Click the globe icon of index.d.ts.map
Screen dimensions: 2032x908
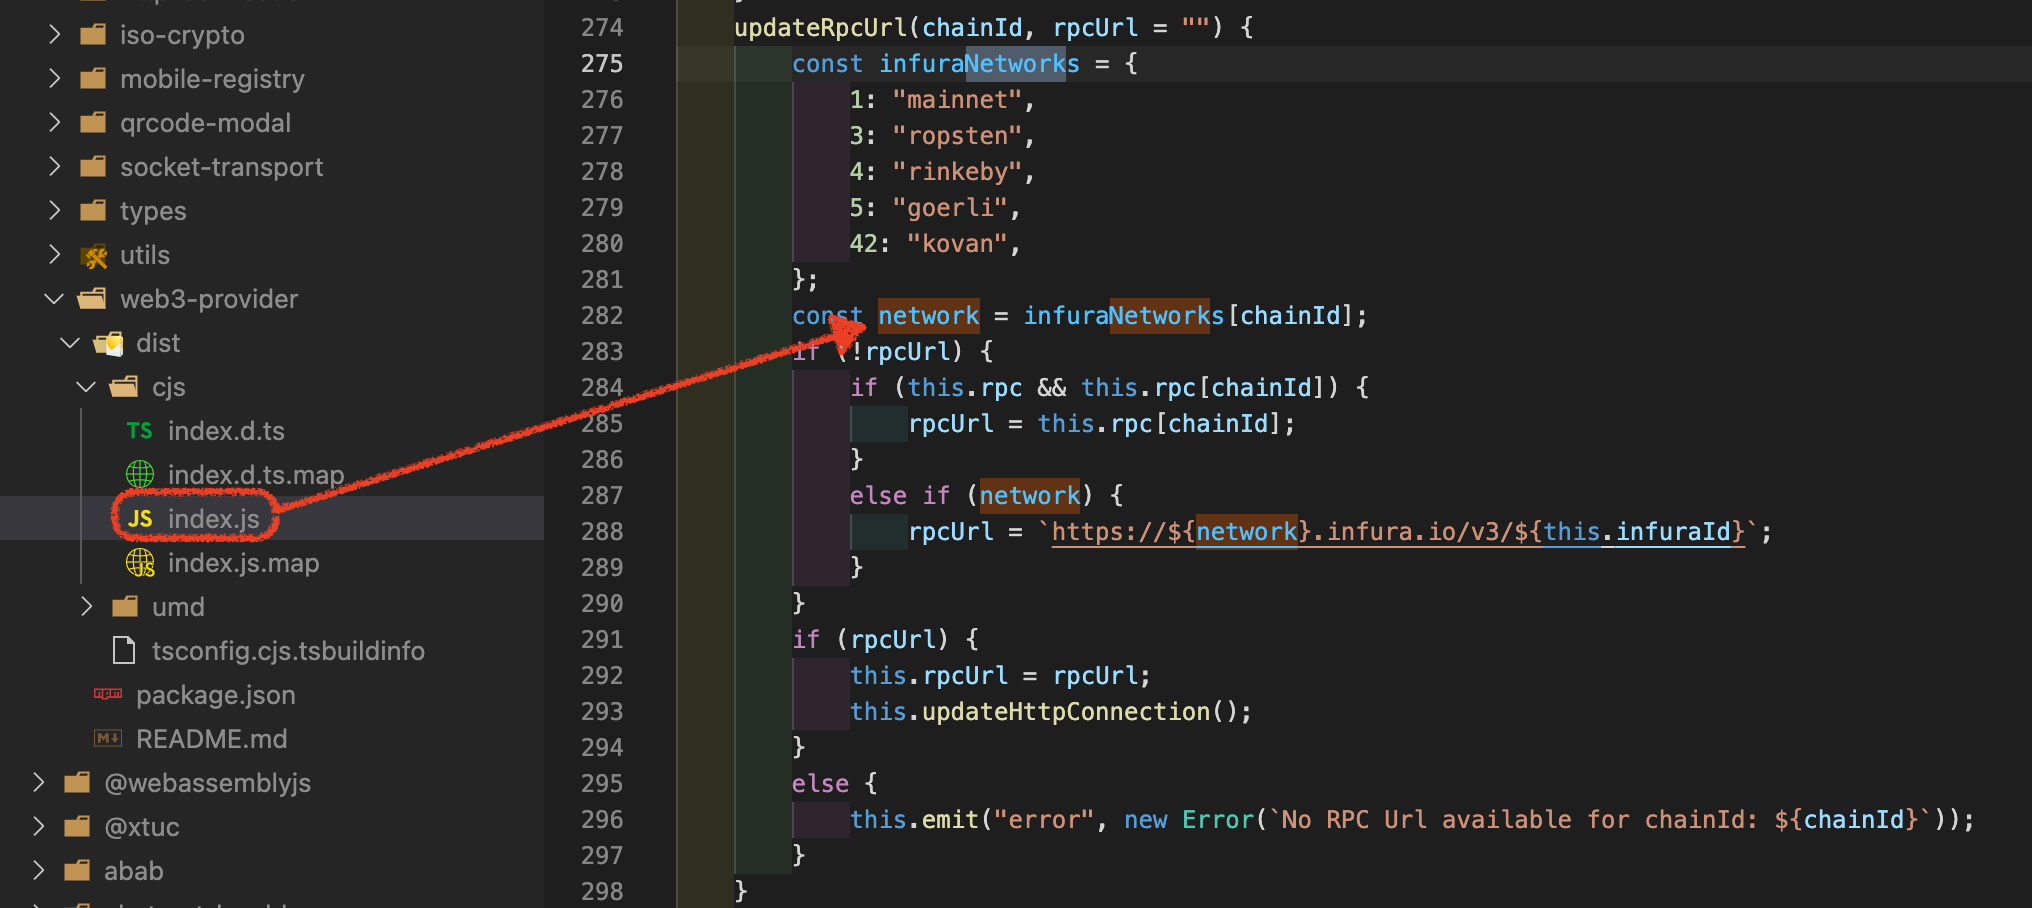(x=139, y=475)
